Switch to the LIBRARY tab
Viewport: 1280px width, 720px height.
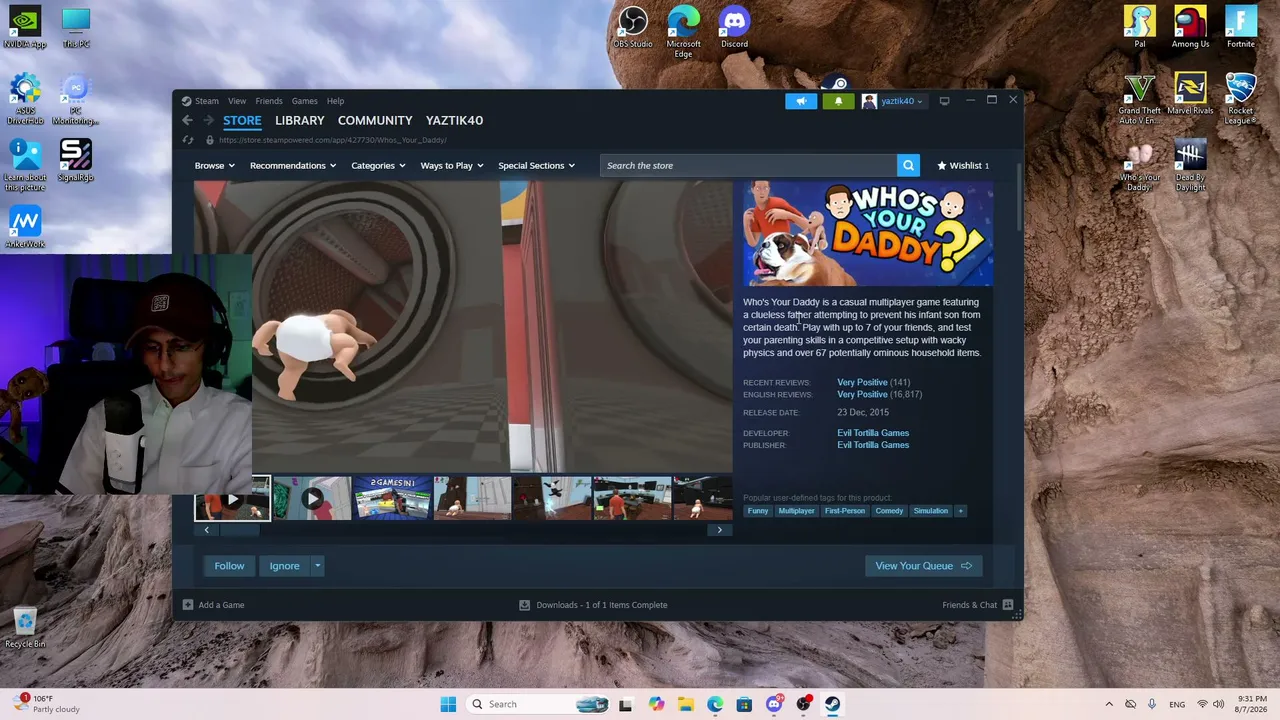click(x=300, y=120)
